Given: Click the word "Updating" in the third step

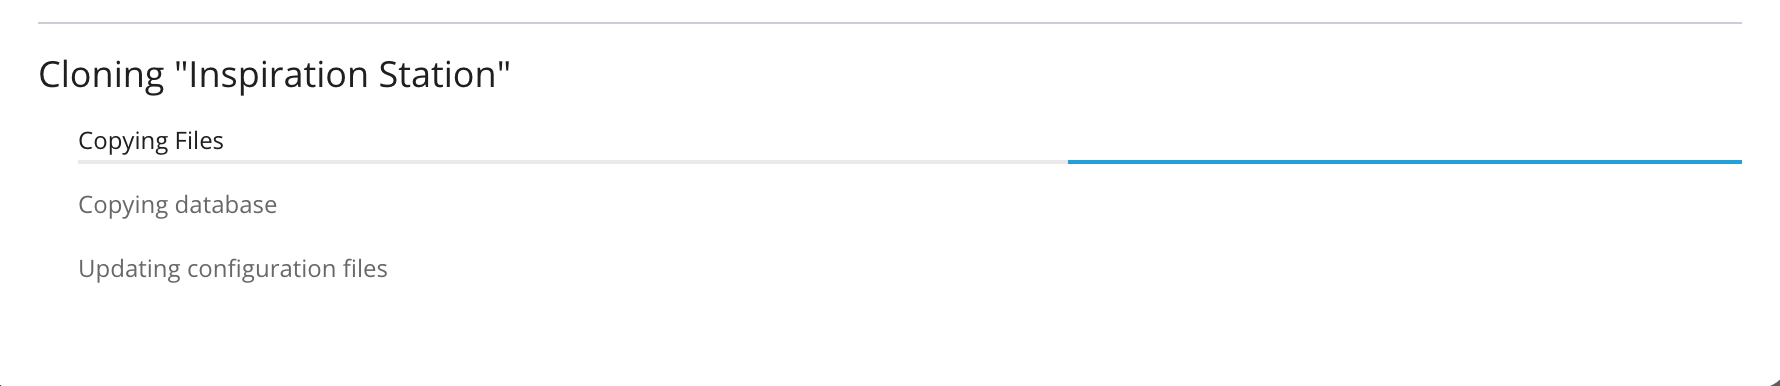Looking at the screenshot, I should click(129, 270).
